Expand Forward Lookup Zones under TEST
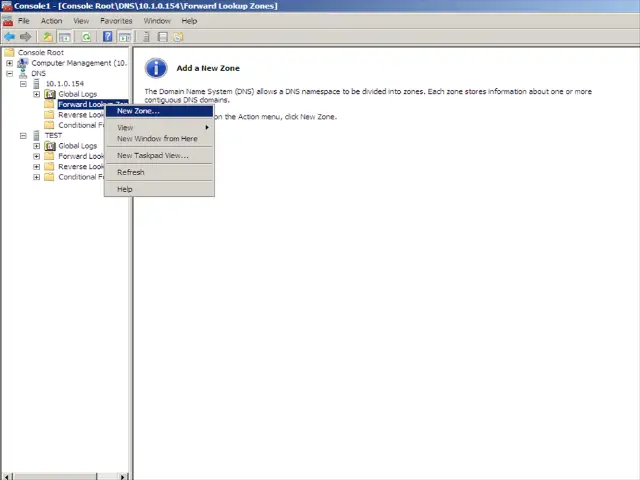Image resolution: width=640 pixels, height=480 pixels. 37,156
